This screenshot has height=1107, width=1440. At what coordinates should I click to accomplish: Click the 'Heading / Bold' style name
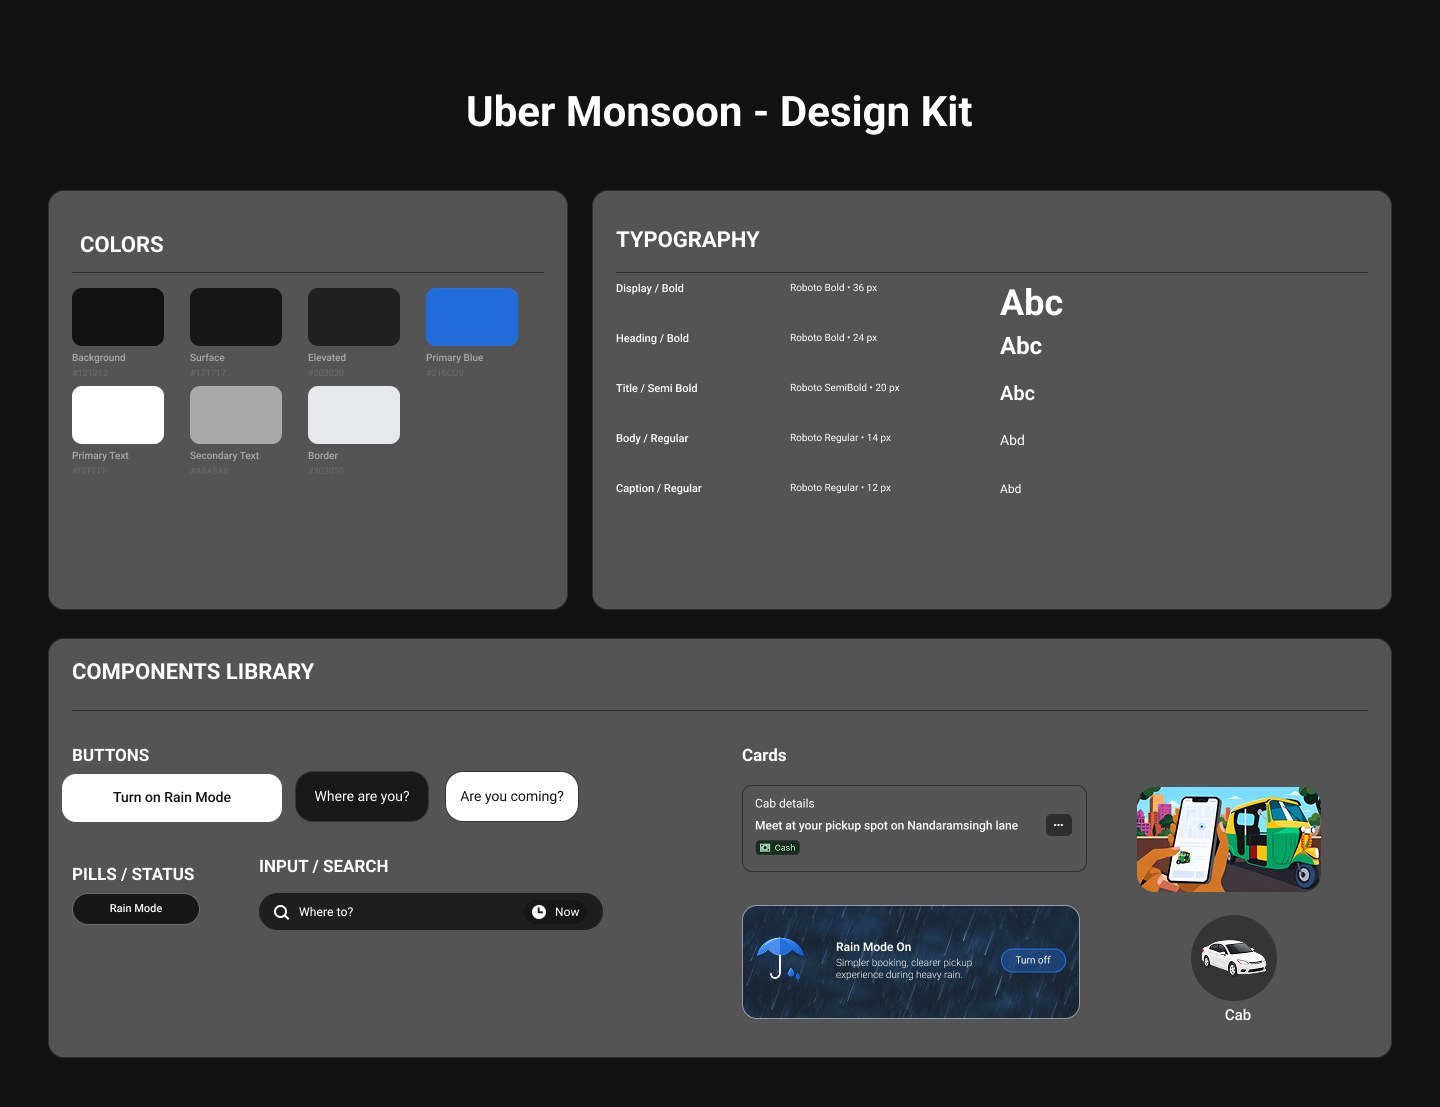coord(652,338)
